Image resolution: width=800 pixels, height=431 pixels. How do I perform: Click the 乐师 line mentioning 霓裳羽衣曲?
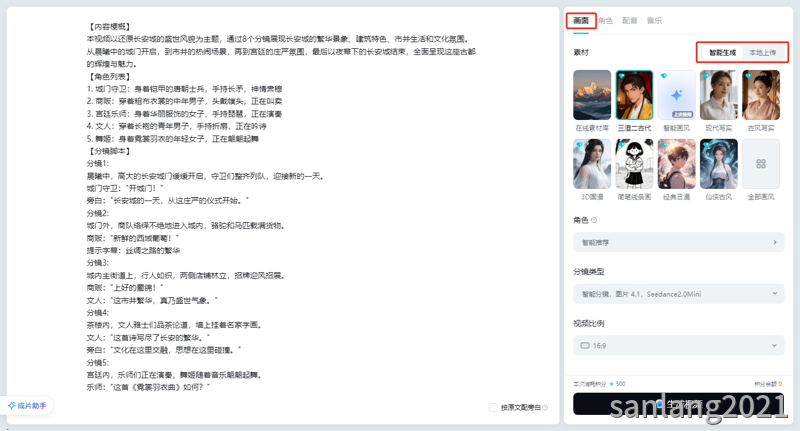pyautogui.click(x=148, y=387)
